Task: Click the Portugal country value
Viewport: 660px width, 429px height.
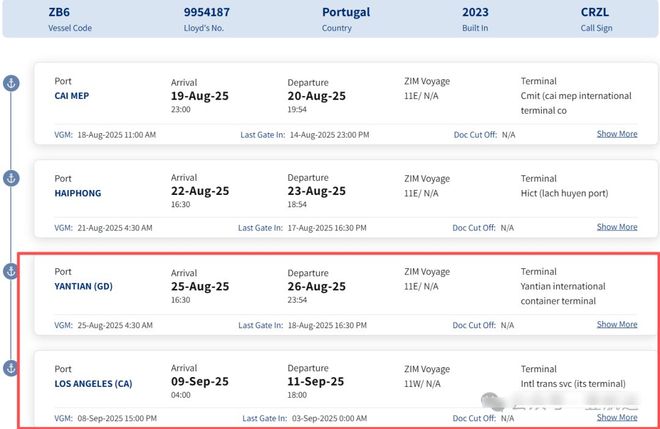Action: pos(346,12)
